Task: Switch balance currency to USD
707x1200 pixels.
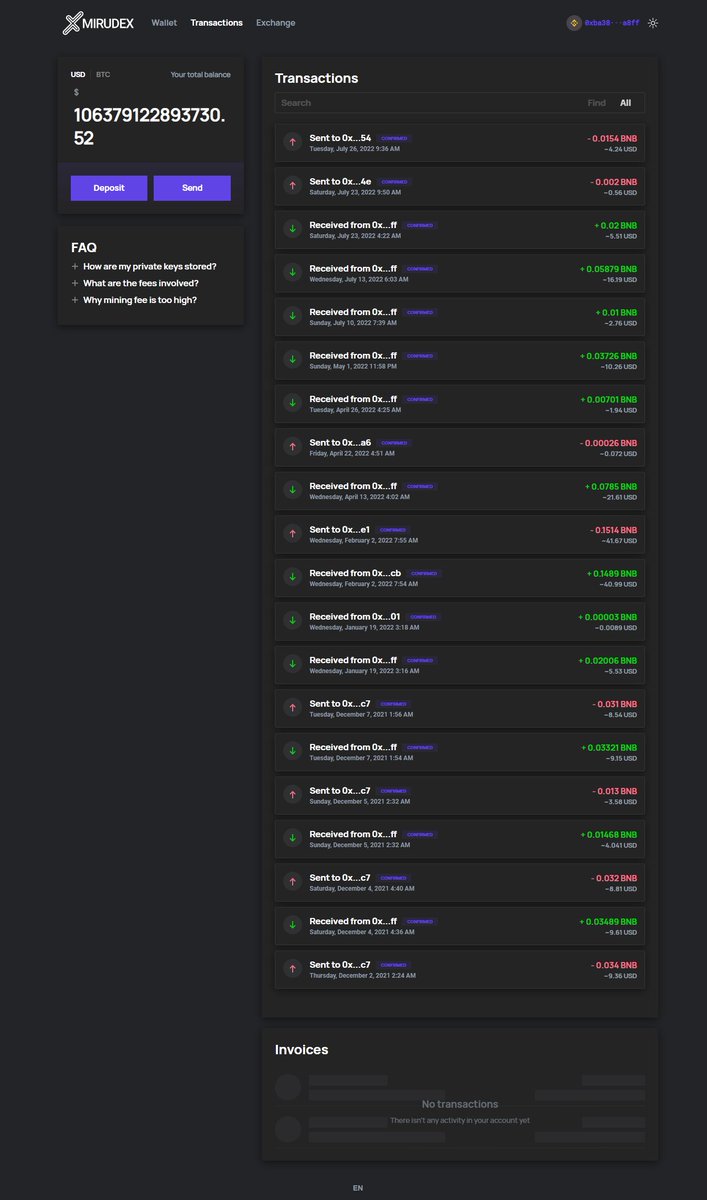Action: tap(78, 74)
